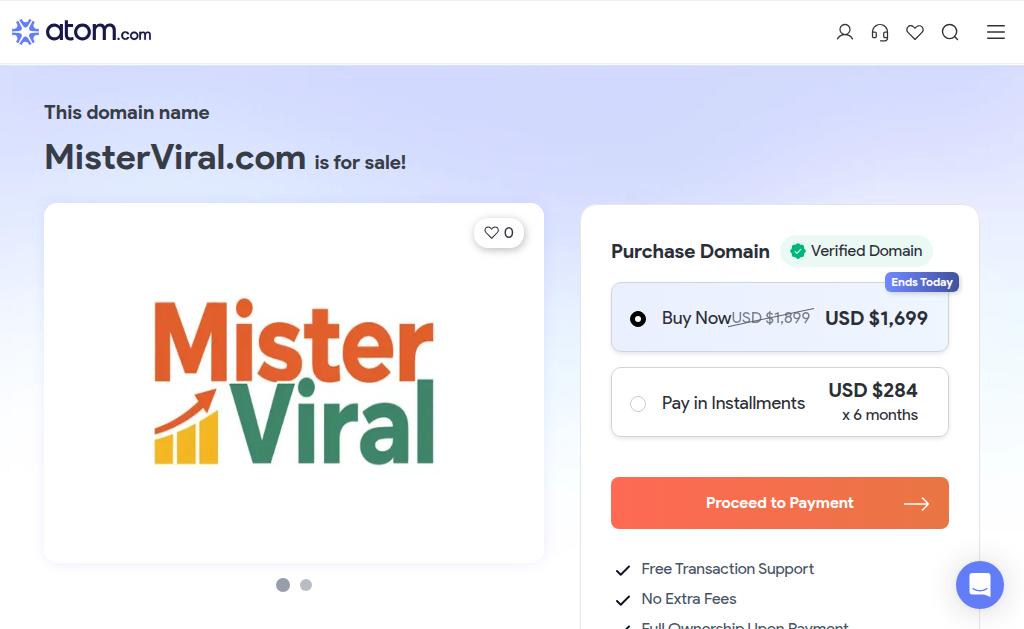This screenshot has width=1024, height=629.
Task: Click the Mister Viral logo image
Action: 294,381
